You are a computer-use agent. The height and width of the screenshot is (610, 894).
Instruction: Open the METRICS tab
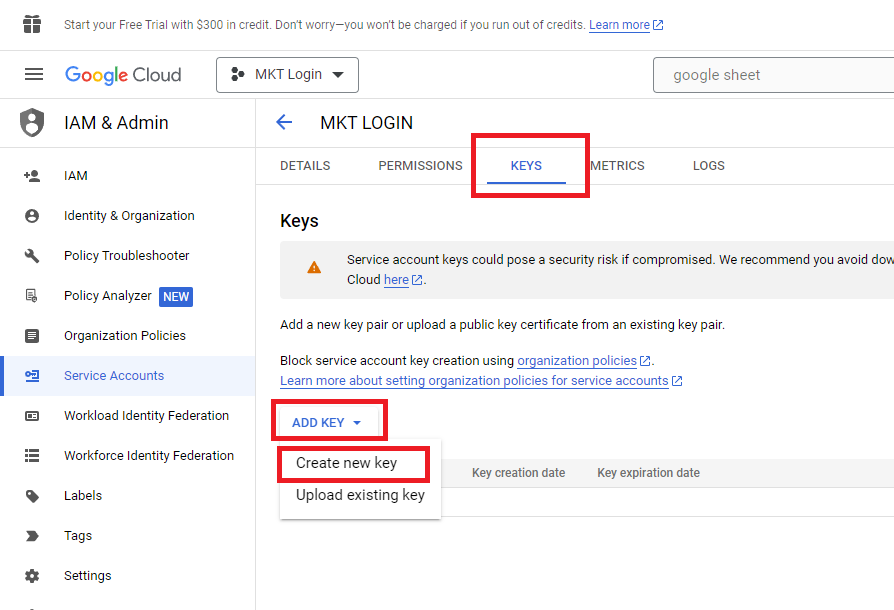tap(617, 165)
